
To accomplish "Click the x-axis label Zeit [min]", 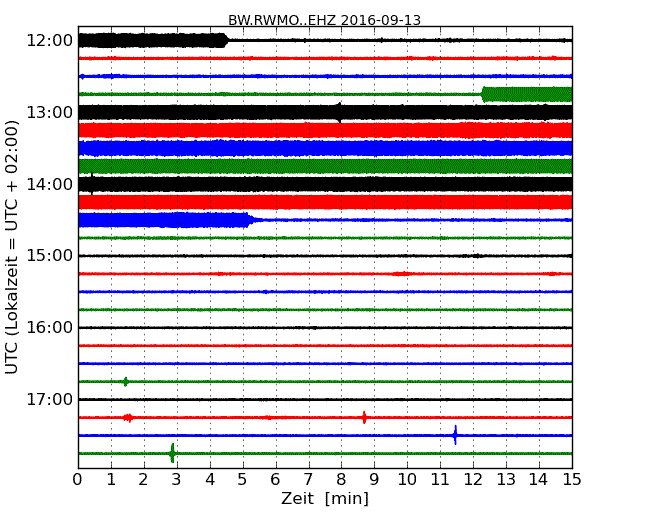I will [x=325, y=498].
